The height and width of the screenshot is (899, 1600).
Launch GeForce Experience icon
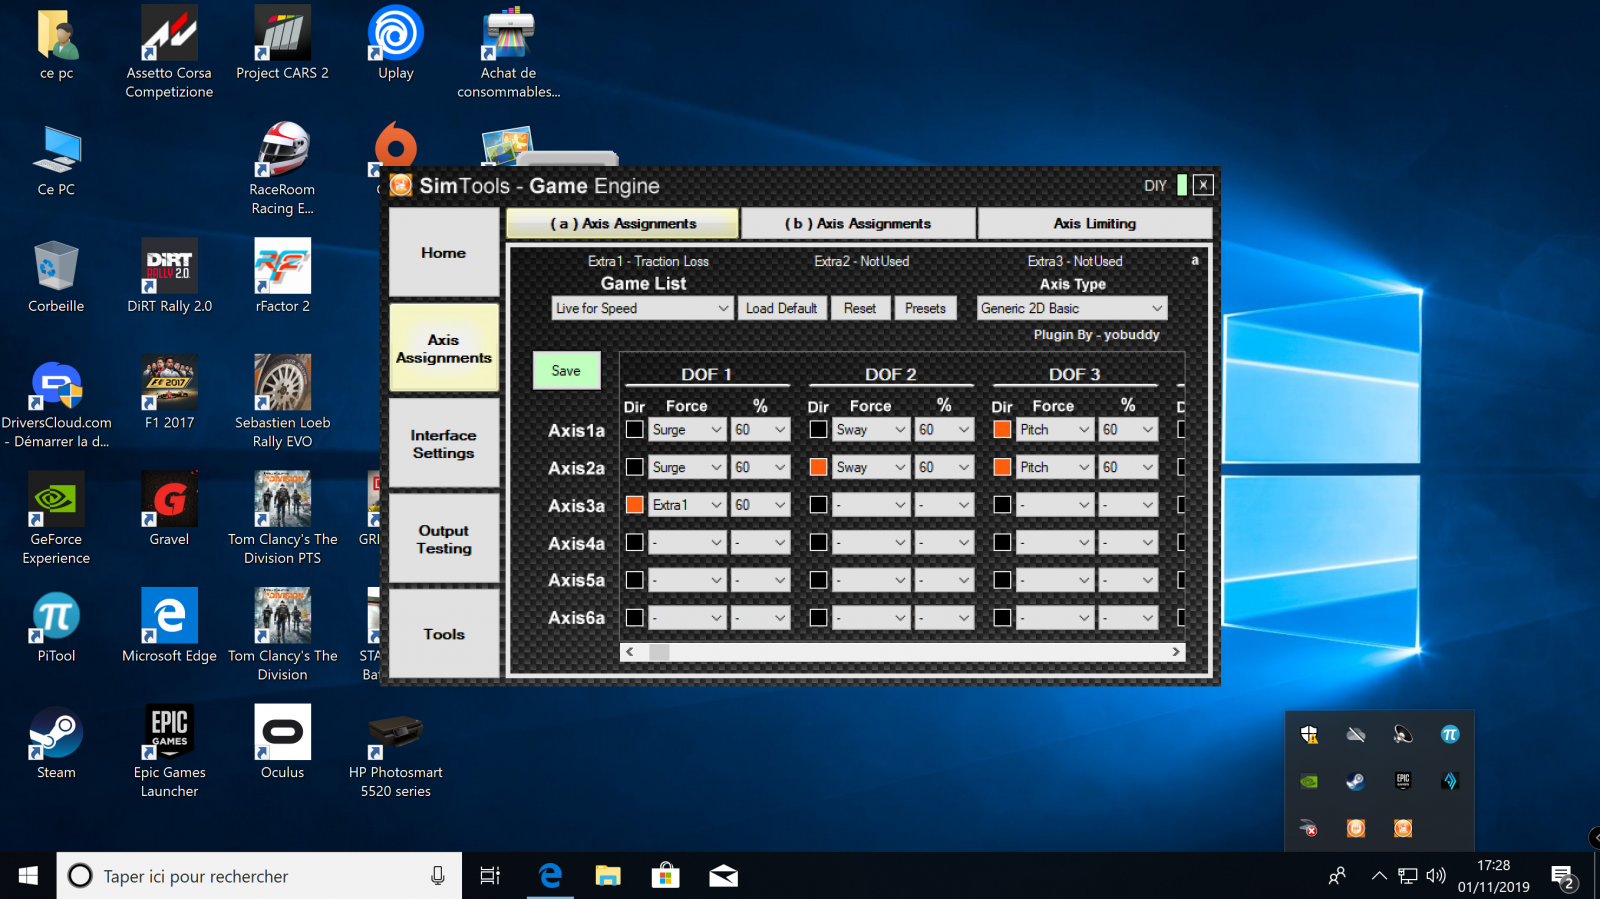pos(56,518)
